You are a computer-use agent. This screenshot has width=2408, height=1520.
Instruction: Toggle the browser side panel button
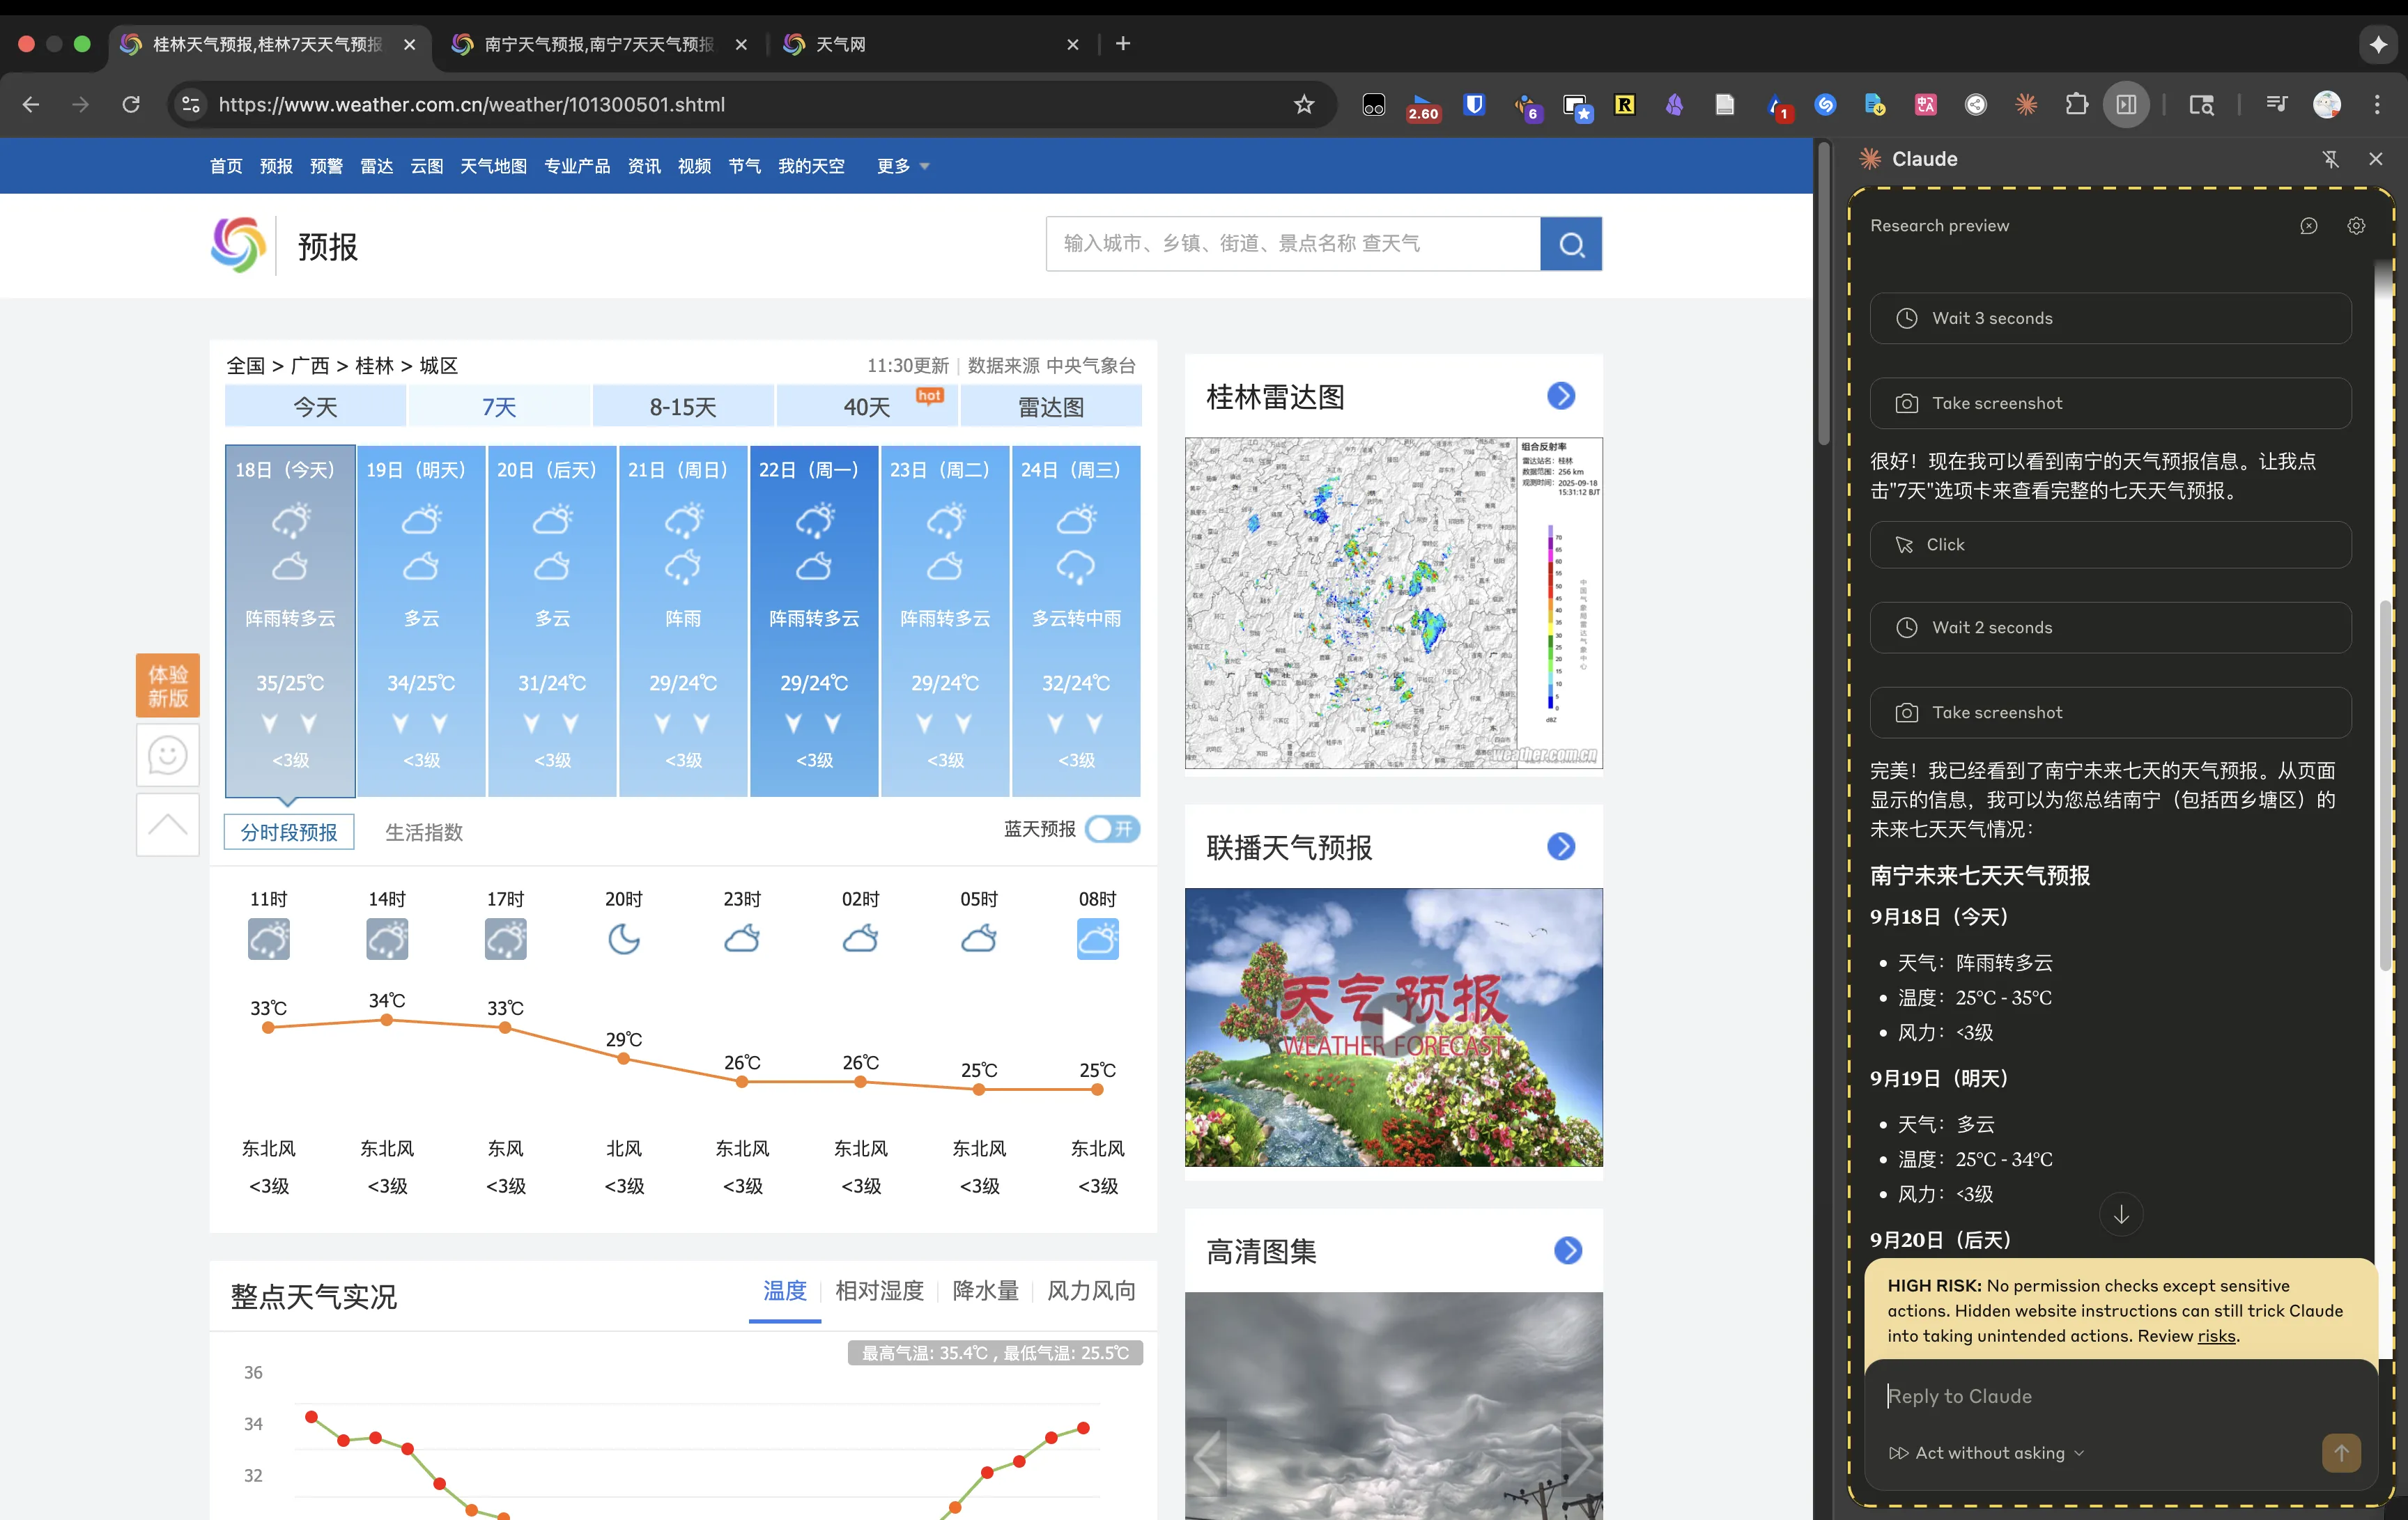coord(2126,104)
